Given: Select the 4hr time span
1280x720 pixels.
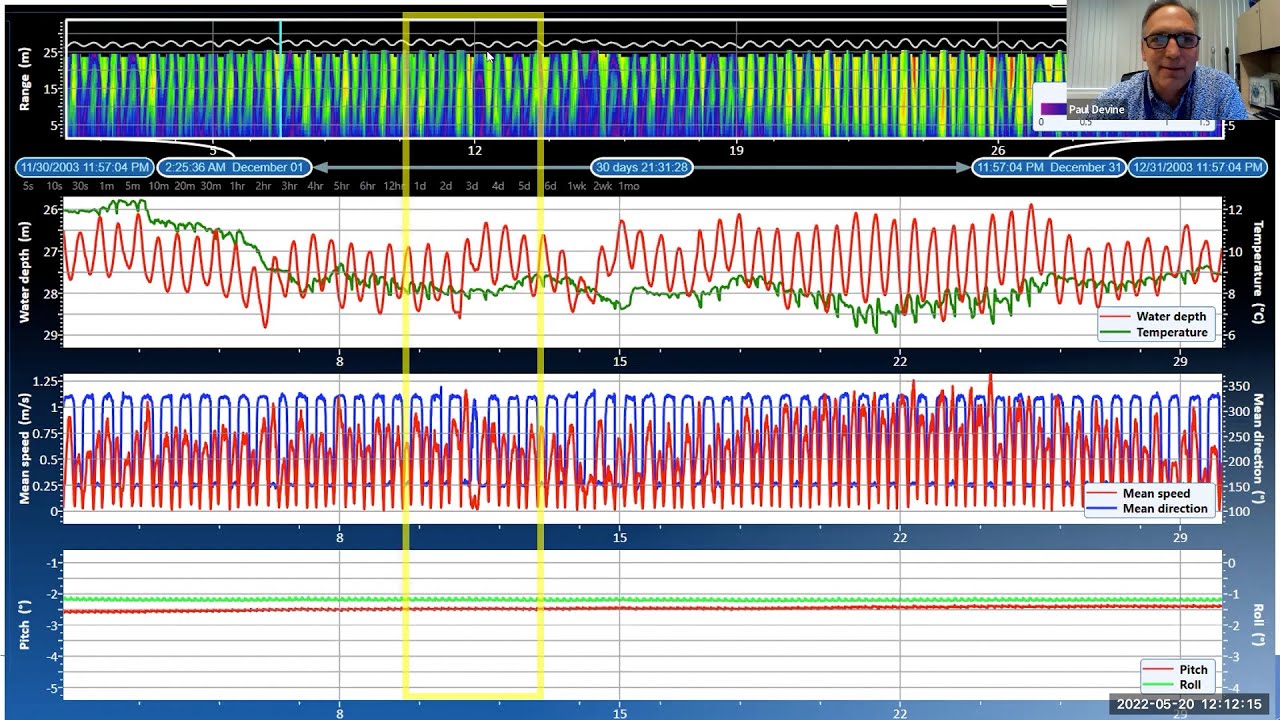Looking at the screenshot, I should 315,186.
